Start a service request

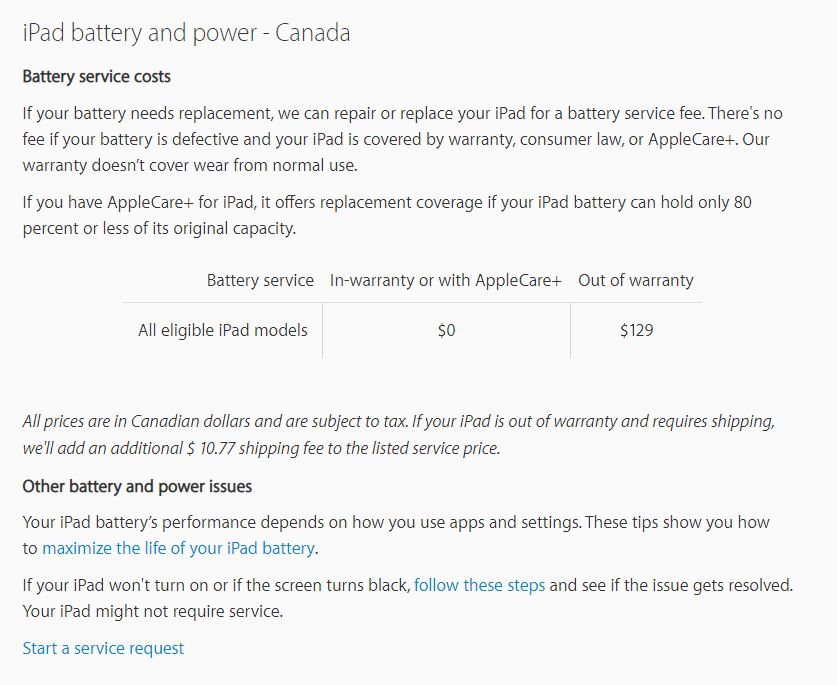pos(103,648)
